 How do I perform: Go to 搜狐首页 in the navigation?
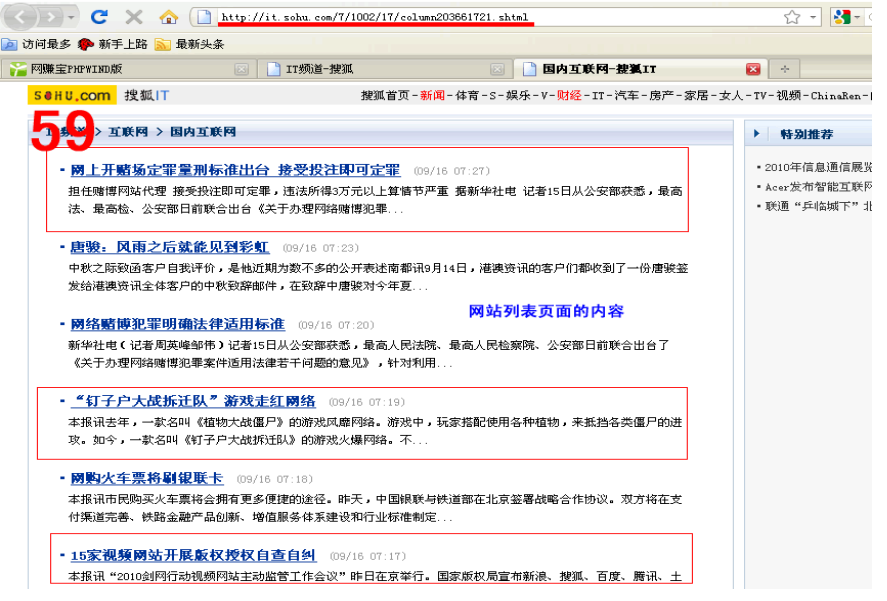[385, 96]
